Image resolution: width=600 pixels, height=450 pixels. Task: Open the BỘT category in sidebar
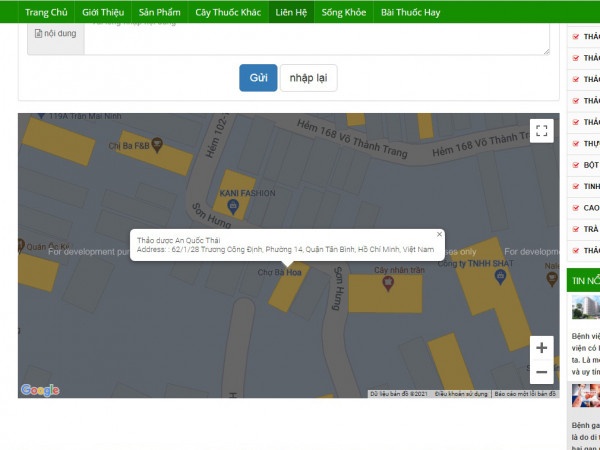590,164
